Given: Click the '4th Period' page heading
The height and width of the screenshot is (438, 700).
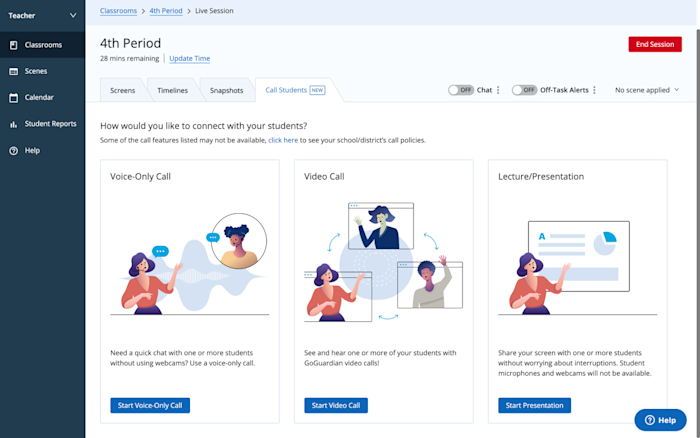Looking at the screenshot, I should coord(130,43).
